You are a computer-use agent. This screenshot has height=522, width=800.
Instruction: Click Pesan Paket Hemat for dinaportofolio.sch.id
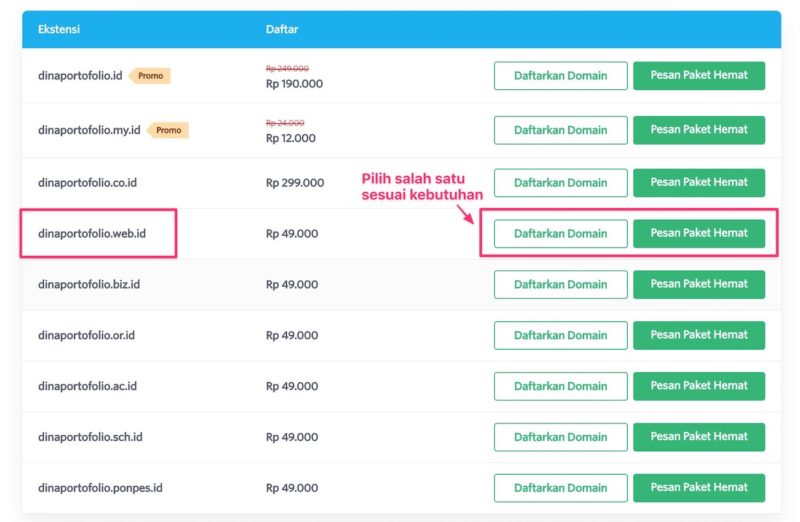click(x=698, y=437)
